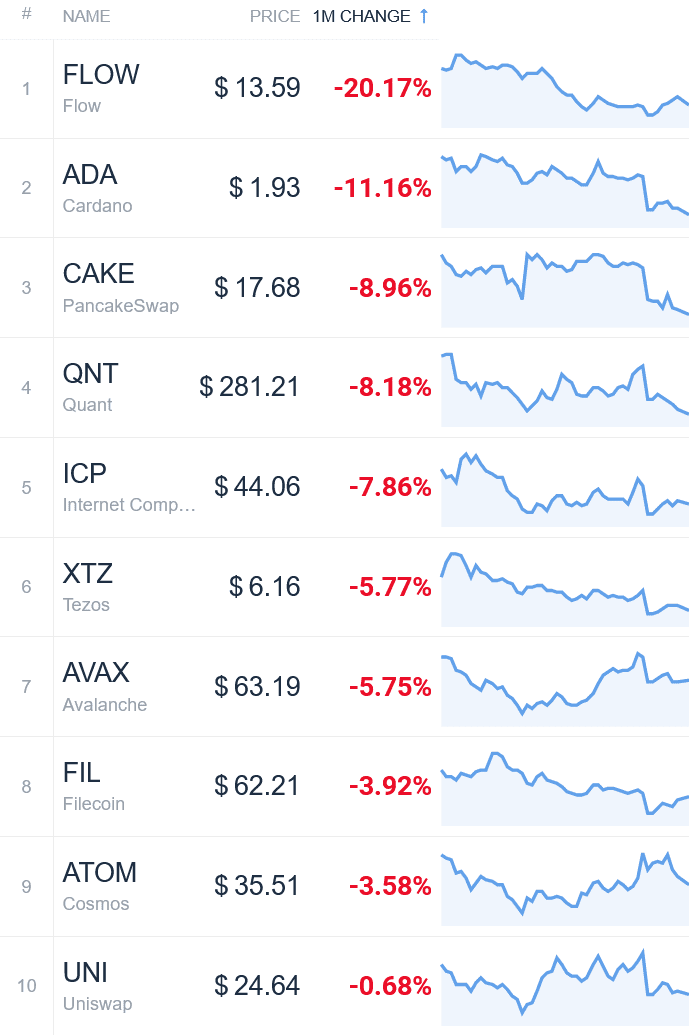Select the QNT Quant row name
The width and height of the screenshot is (689, 1036).
click(91, 387)
